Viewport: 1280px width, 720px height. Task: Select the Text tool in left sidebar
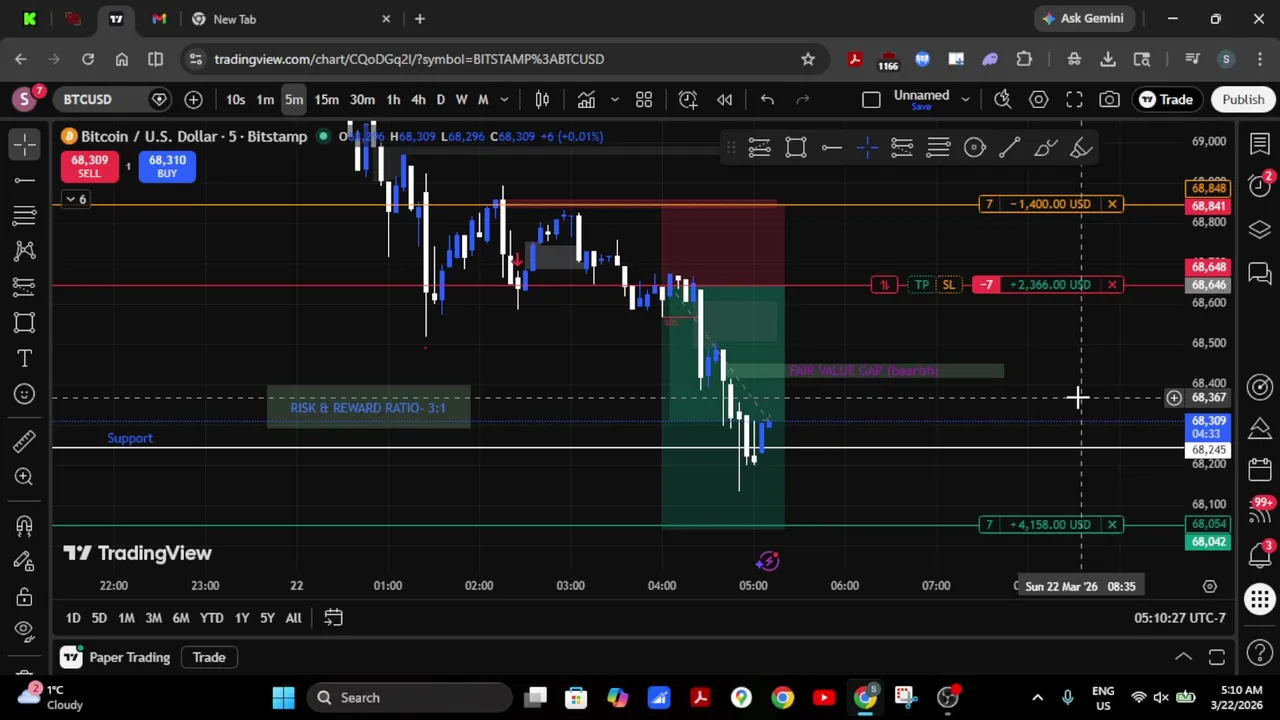pos(25,358)
